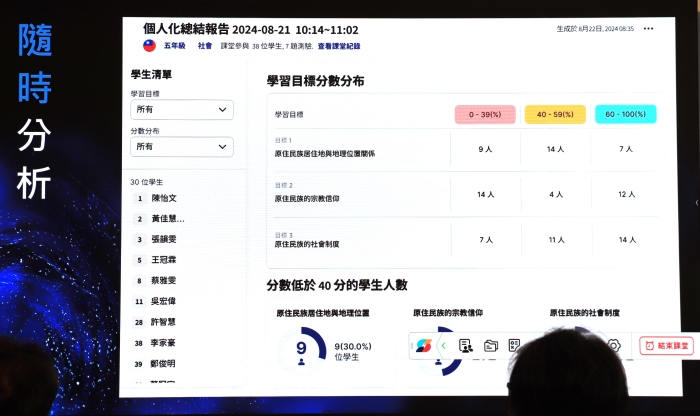Click goal row 原住民族的宗教信仰 in table
Screen dimensions: 700x416
(307, 199)
